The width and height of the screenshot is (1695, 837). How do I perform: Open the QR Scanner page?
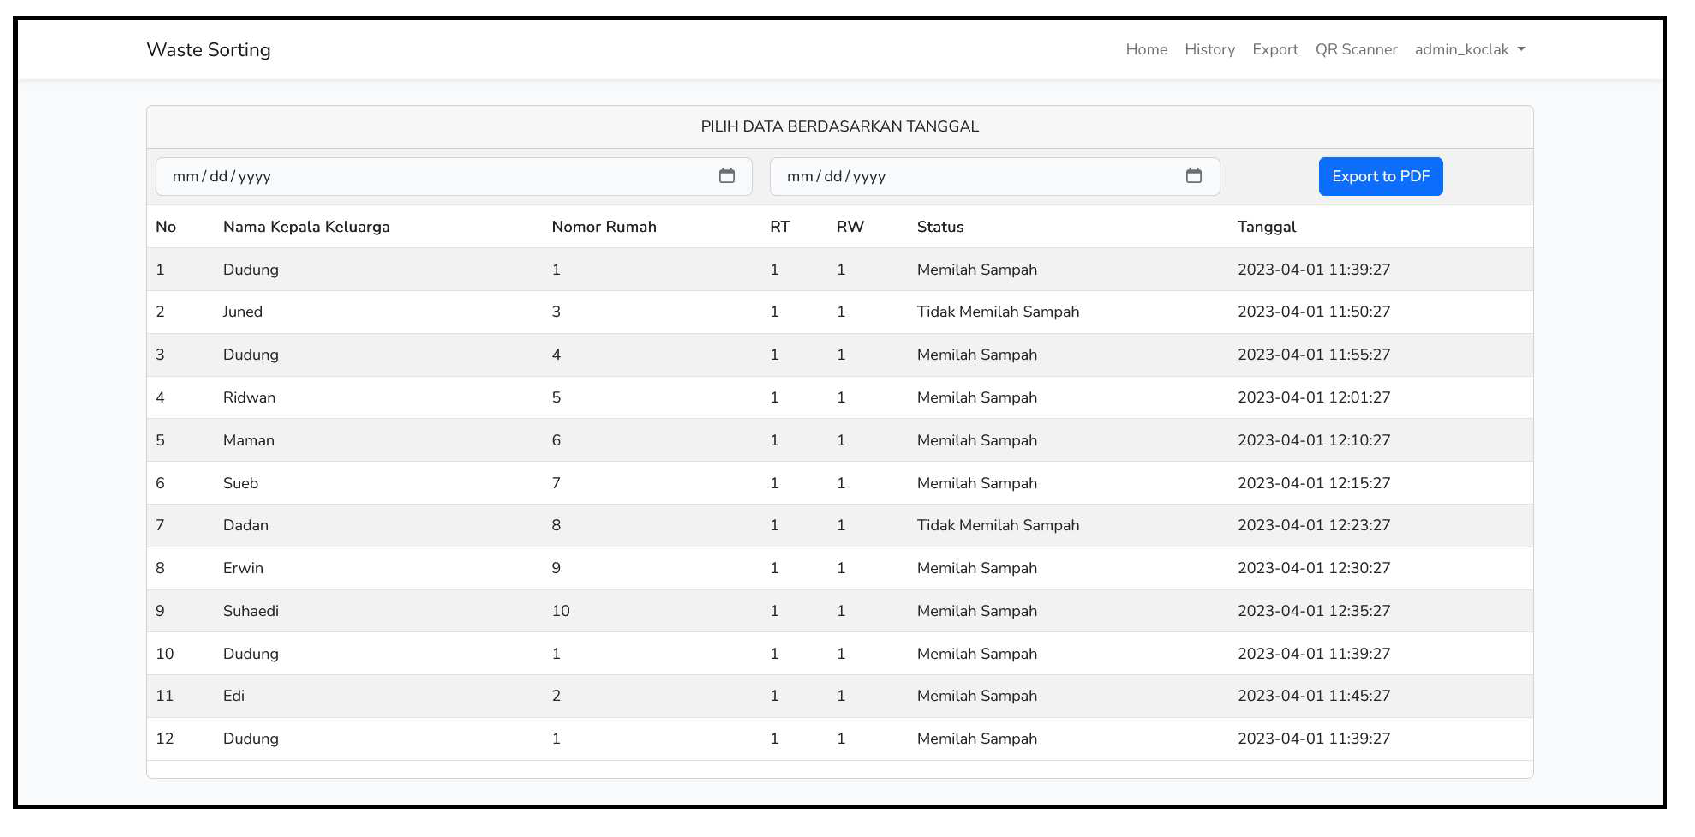(1355, 49)
